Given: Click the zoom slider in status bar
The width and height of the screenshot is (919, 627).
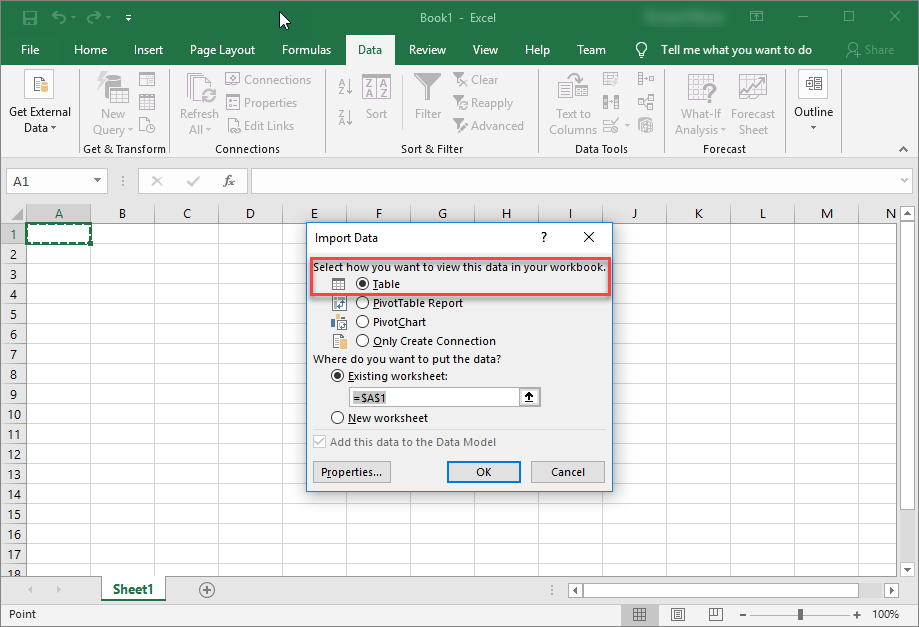Looking at the screenshot, I should [x=800, y=614].
